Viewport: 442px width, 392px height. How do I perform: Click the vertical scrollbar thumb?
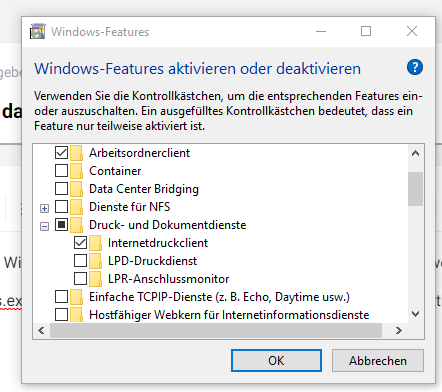click(x=415, y=189)
